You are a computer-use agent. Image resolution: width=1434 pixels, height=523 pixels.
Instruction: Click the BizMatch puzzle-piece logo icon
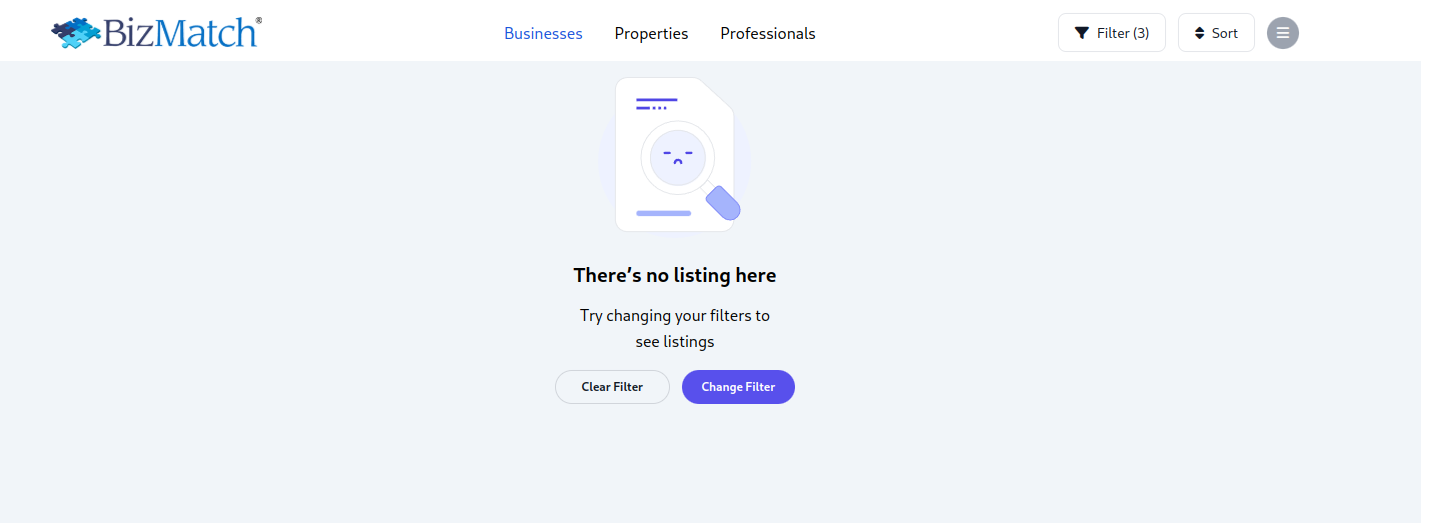pos(76,32)
